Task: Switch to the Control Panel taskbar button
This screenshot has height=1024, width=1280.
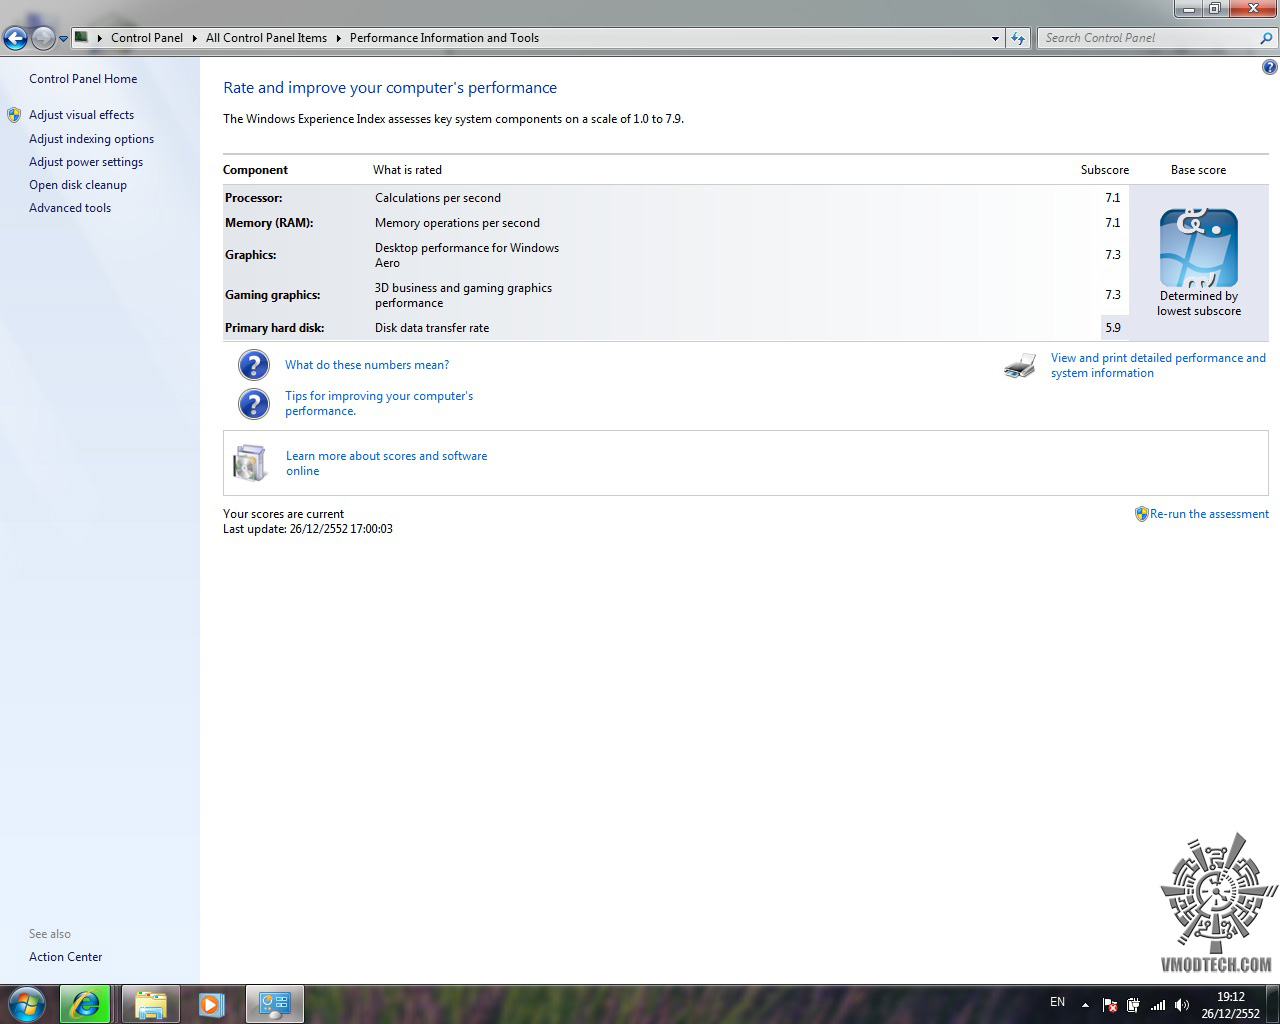Action: pyautogui.click(x=274, y=1004)
